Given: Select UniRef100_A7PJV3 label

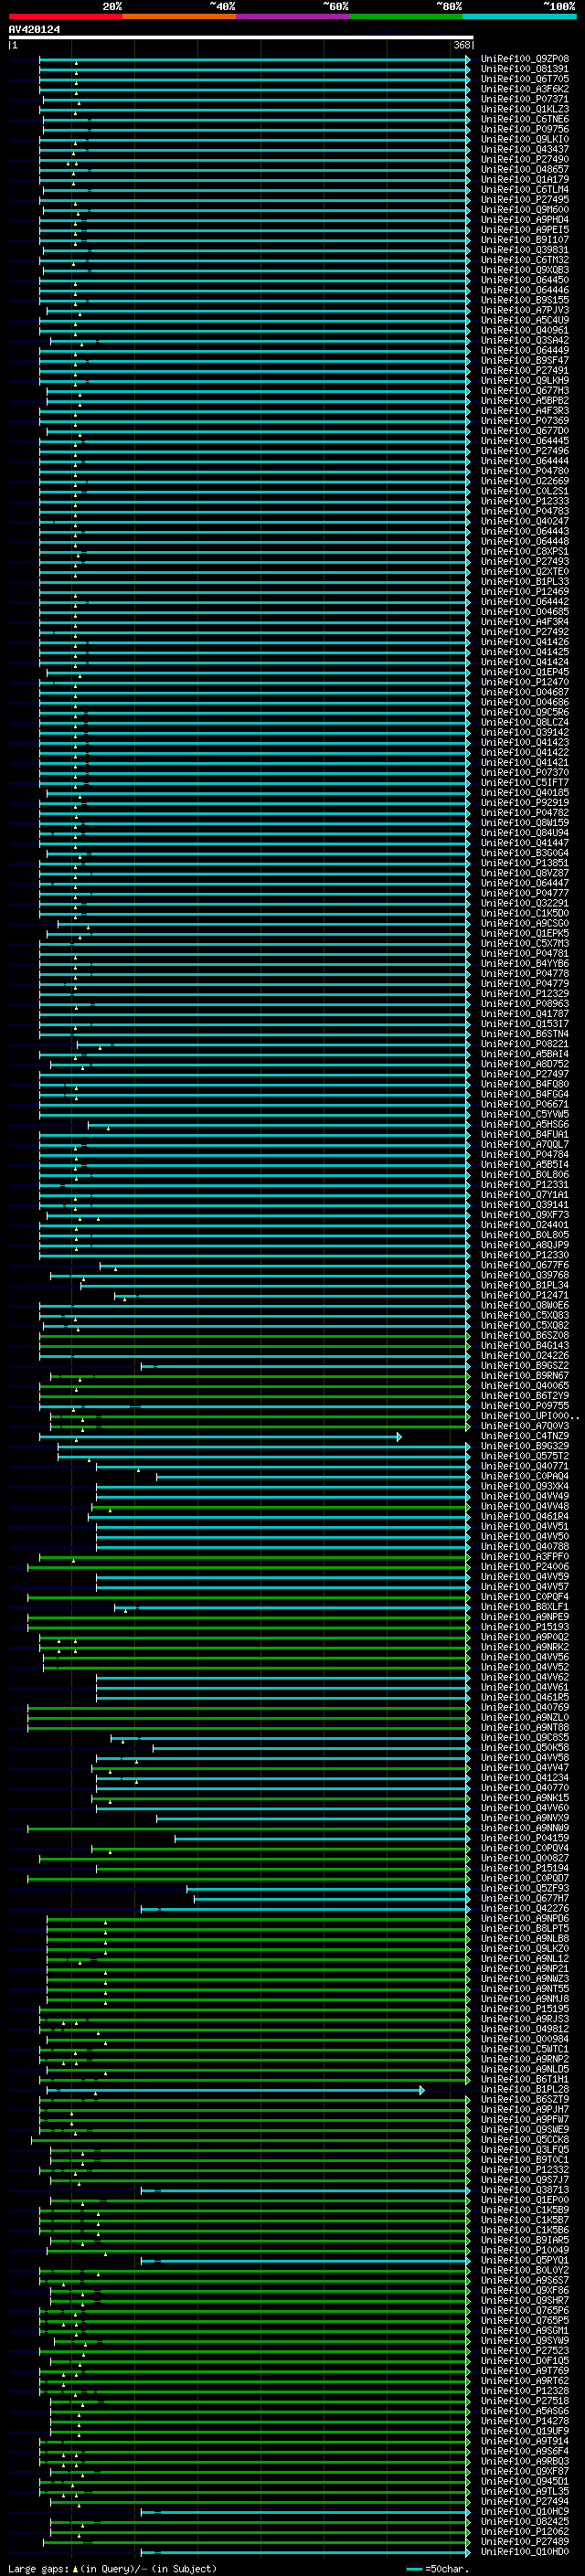Looking at the screenshot, I should [524, 310].
